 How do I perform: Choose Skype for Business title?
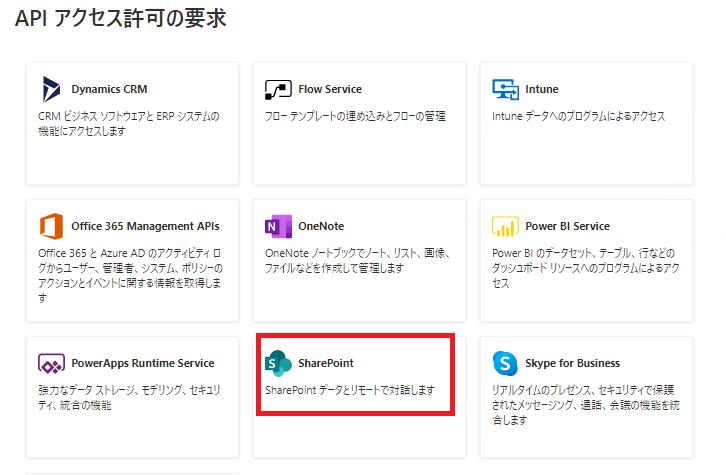tap(572, 363)
